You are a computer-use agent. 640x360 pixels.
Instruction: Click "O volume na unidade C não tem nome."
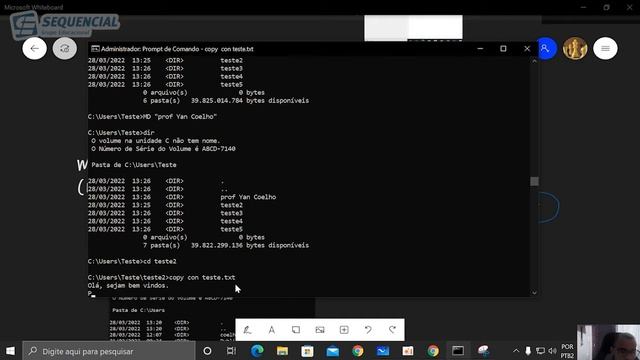tap(156, 141)
